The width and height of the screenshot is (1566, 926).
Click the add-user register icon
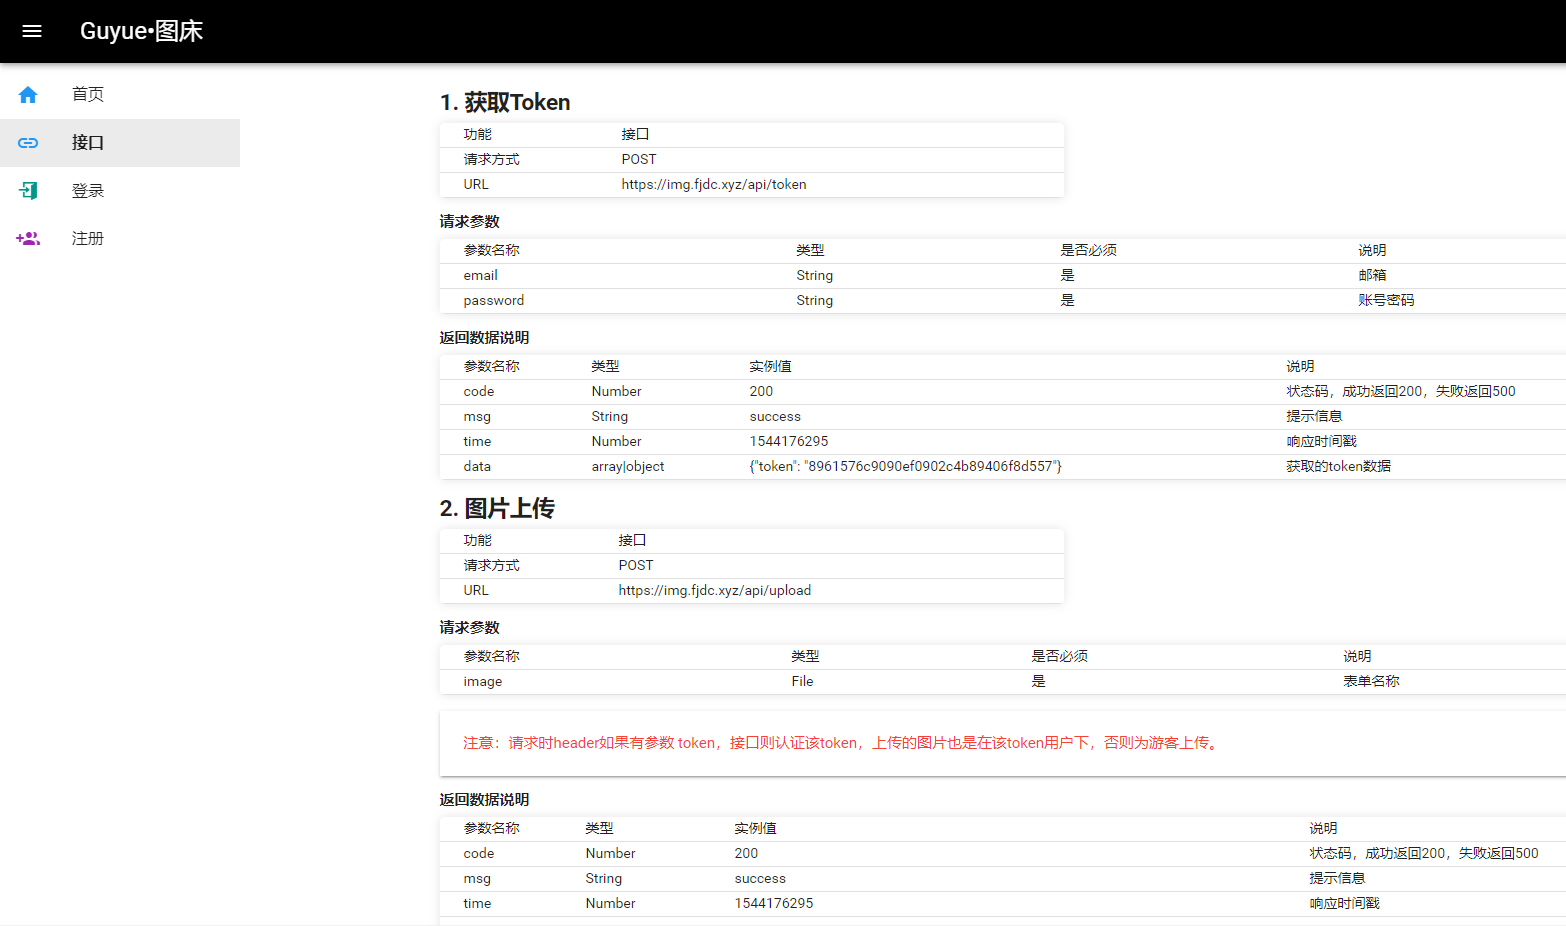pyautogui.click(x=28, y=239)
